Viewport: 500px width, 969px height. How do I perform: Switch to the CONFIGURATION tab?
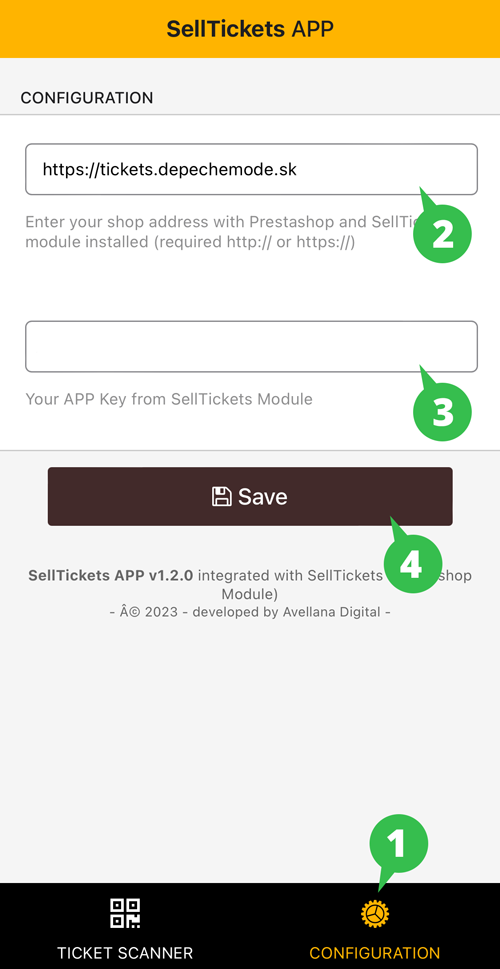click(375, 927)
